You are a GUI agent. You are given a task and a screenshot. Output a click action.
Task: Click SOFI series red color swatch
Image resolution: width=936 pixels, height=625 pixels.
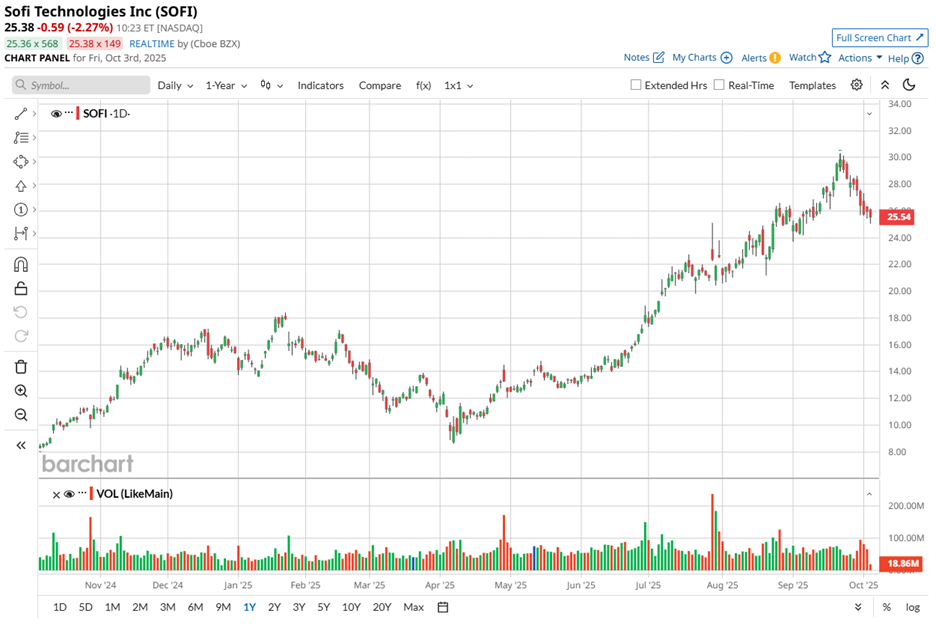tap(78, 113)
